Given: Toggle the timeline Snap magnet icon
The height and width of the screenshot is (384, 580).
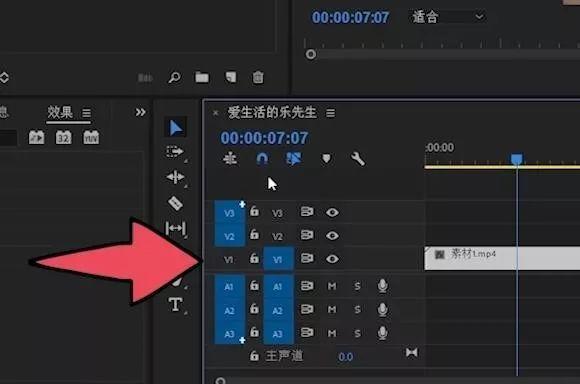Looking at the screenshot, I should 262,159.
